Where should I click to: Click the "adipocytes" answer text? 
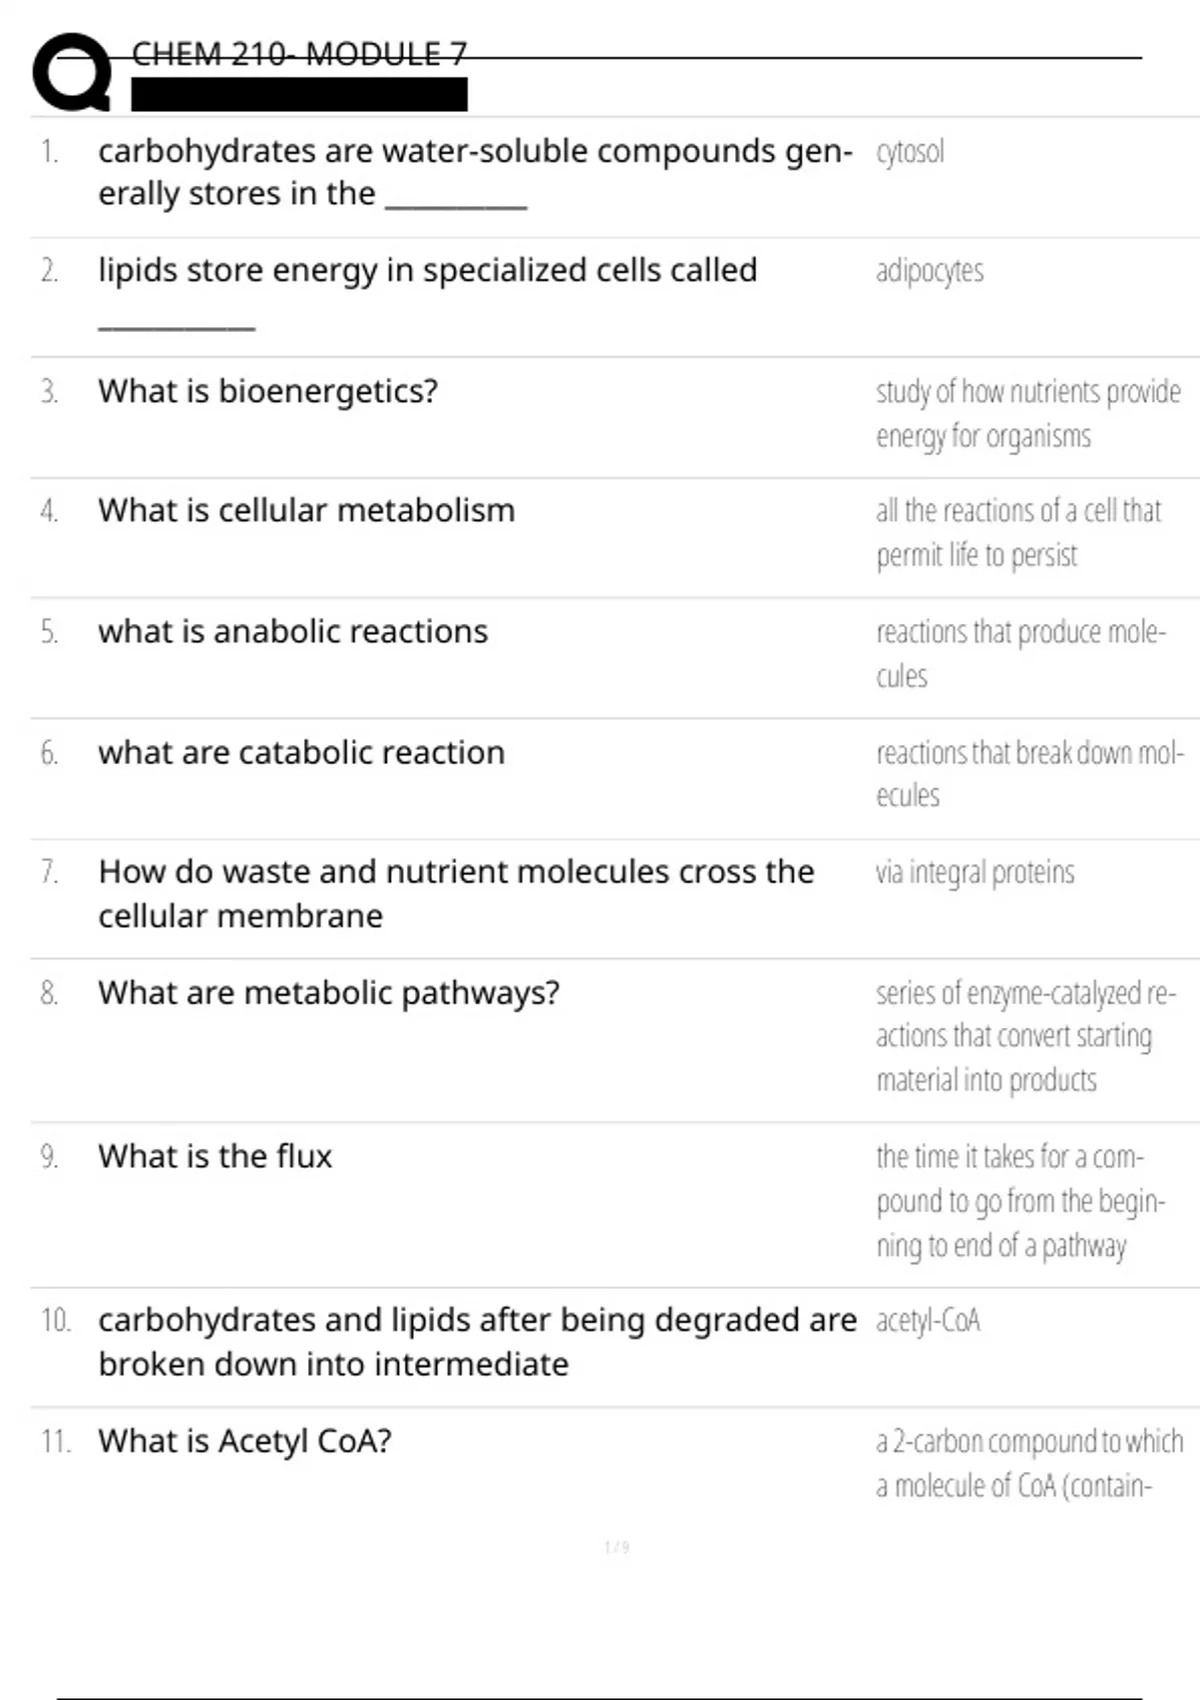point(929,271)
